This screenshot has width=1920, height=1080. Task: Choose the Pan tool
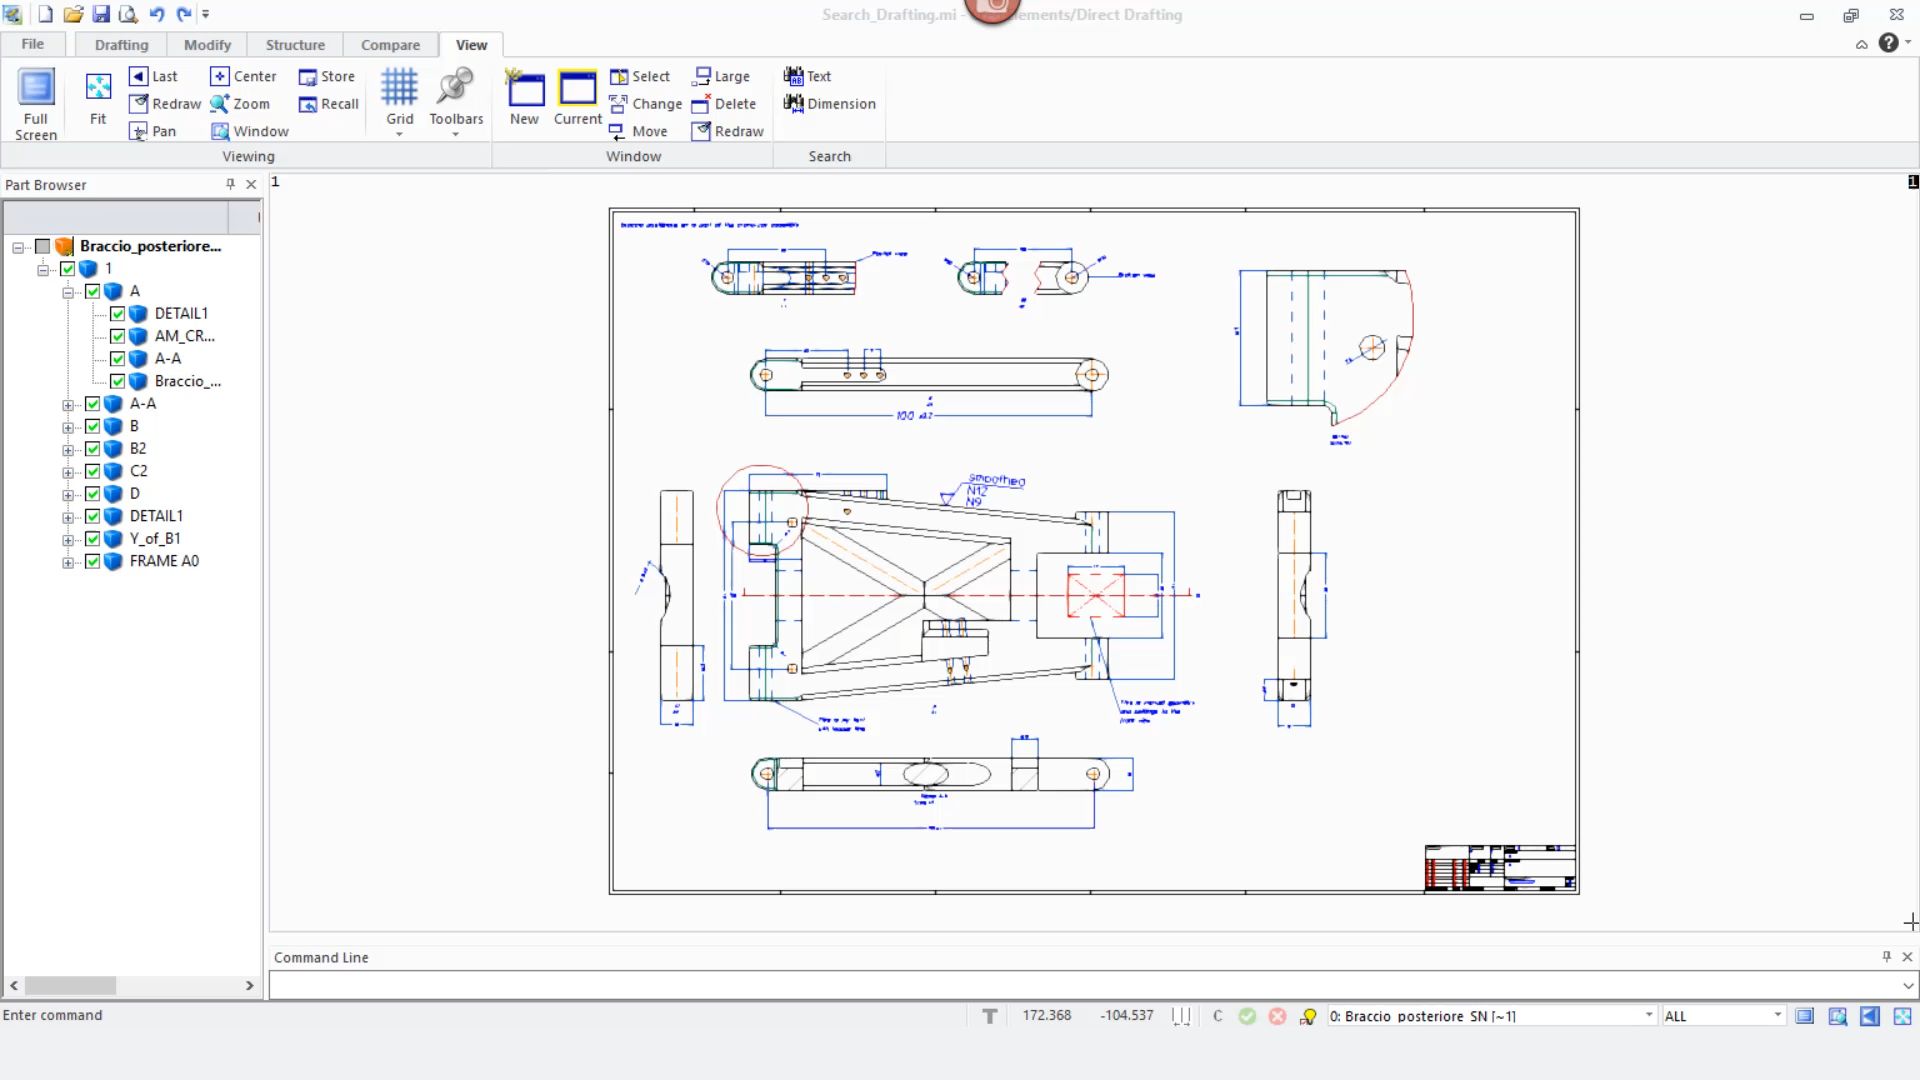(153, 131)
